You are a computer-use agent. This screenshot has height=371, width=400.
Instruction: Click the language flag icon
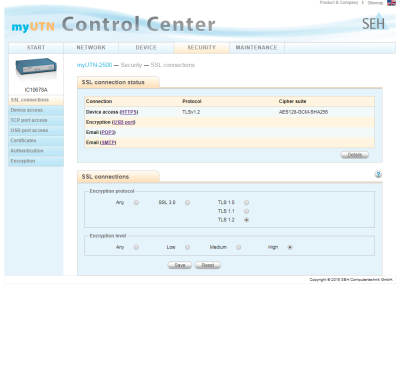[391, 3]
